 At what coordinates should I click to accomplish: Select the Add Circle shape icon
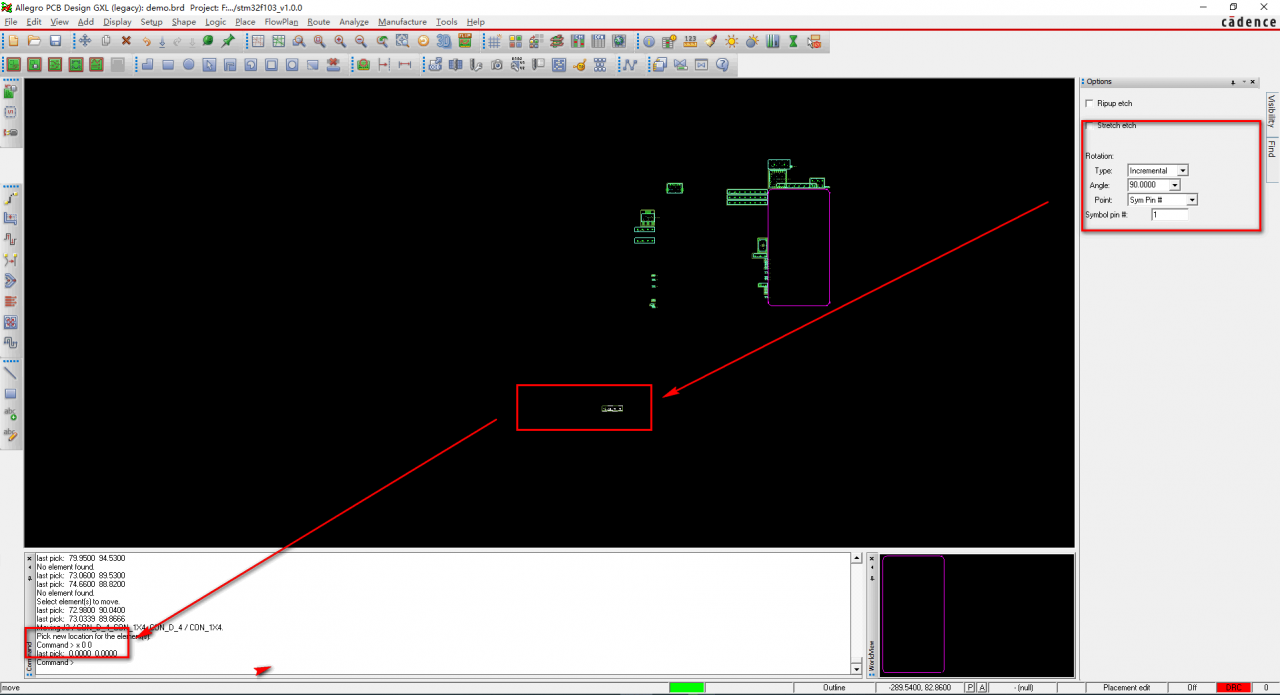[188, 65]
